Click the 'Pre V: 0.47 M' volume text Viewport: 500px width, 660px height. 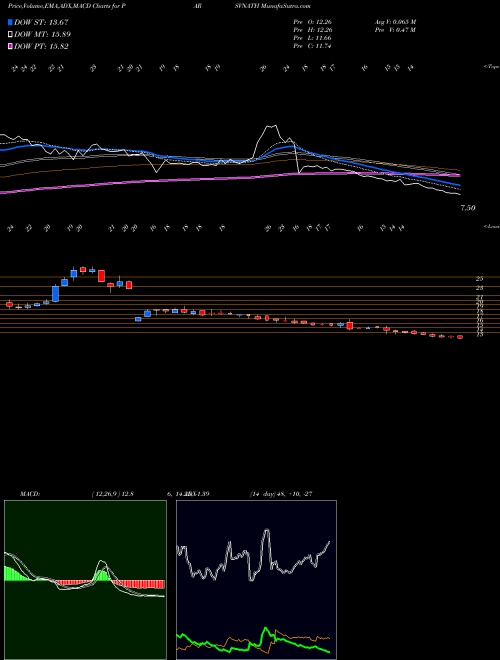[x=395, y=30]
